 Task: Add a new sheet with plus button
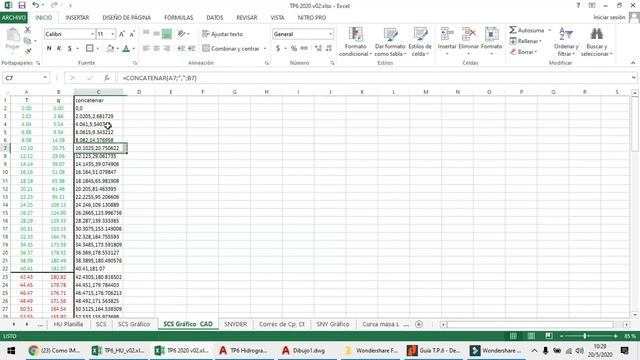coord(419,324)
